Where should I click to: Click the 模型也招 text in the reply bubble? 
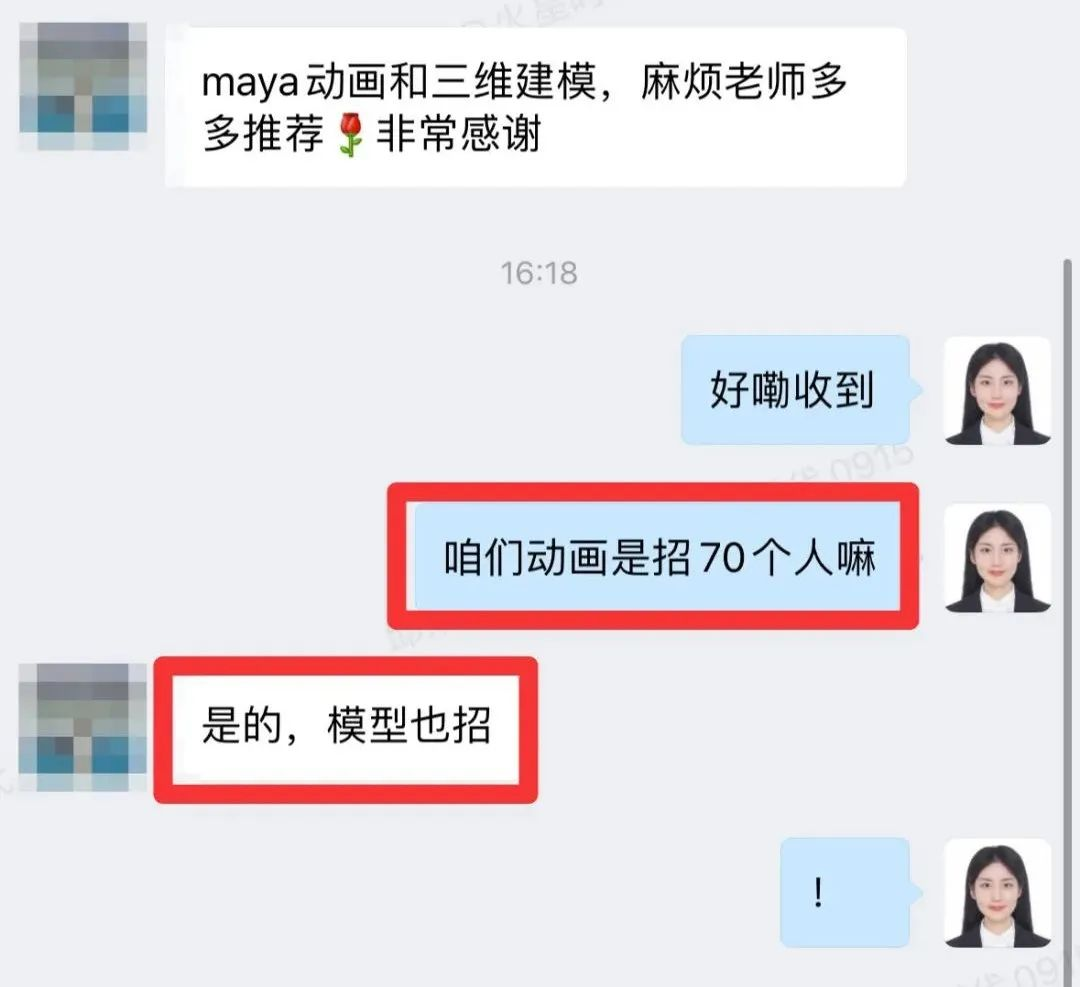click(x=409, y=726)
